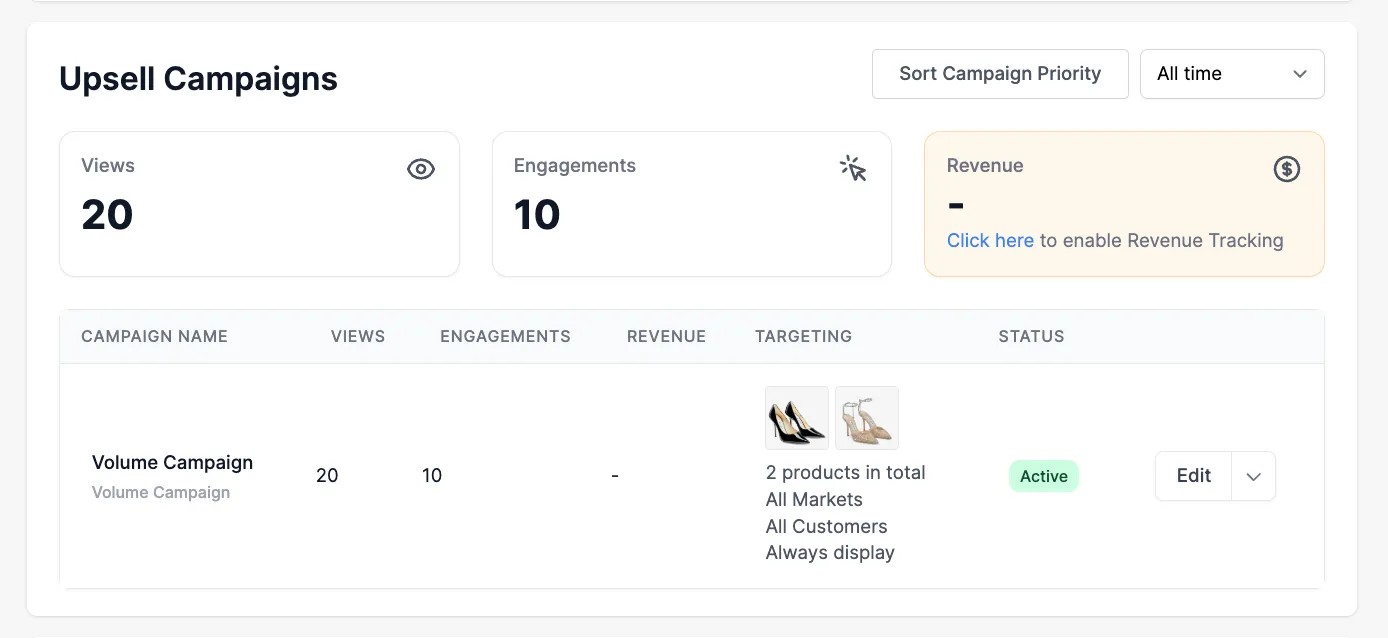Expand the chevron next to Edit button

pos(1253,476)
